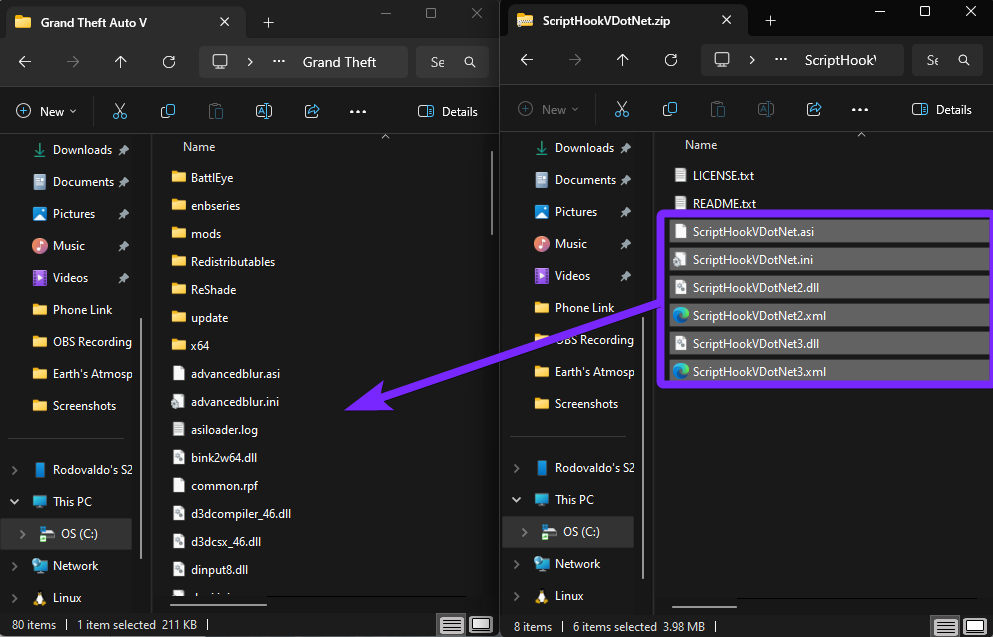Select the ReShade folder
The width and height of the screenshot is (993, 637).
click(x=213, y=289)
